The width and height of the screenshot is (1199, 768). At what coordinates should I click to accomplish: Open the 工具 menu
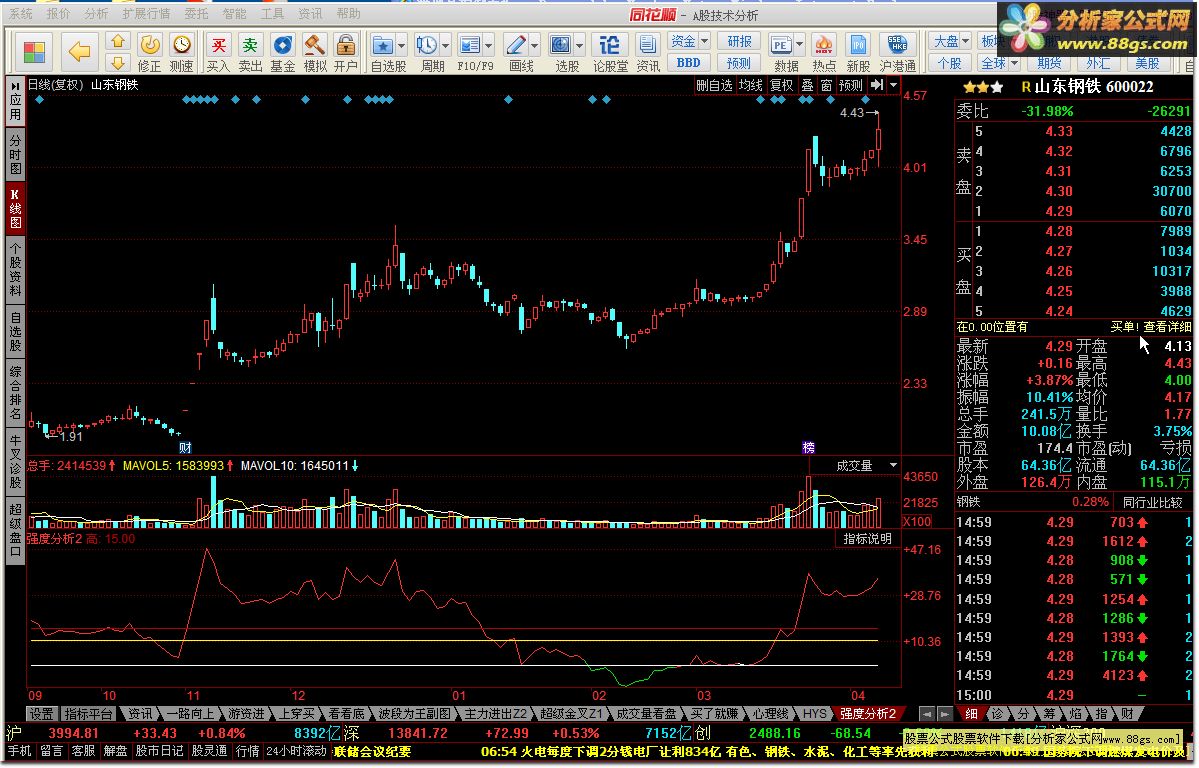(x=271, y=14)
